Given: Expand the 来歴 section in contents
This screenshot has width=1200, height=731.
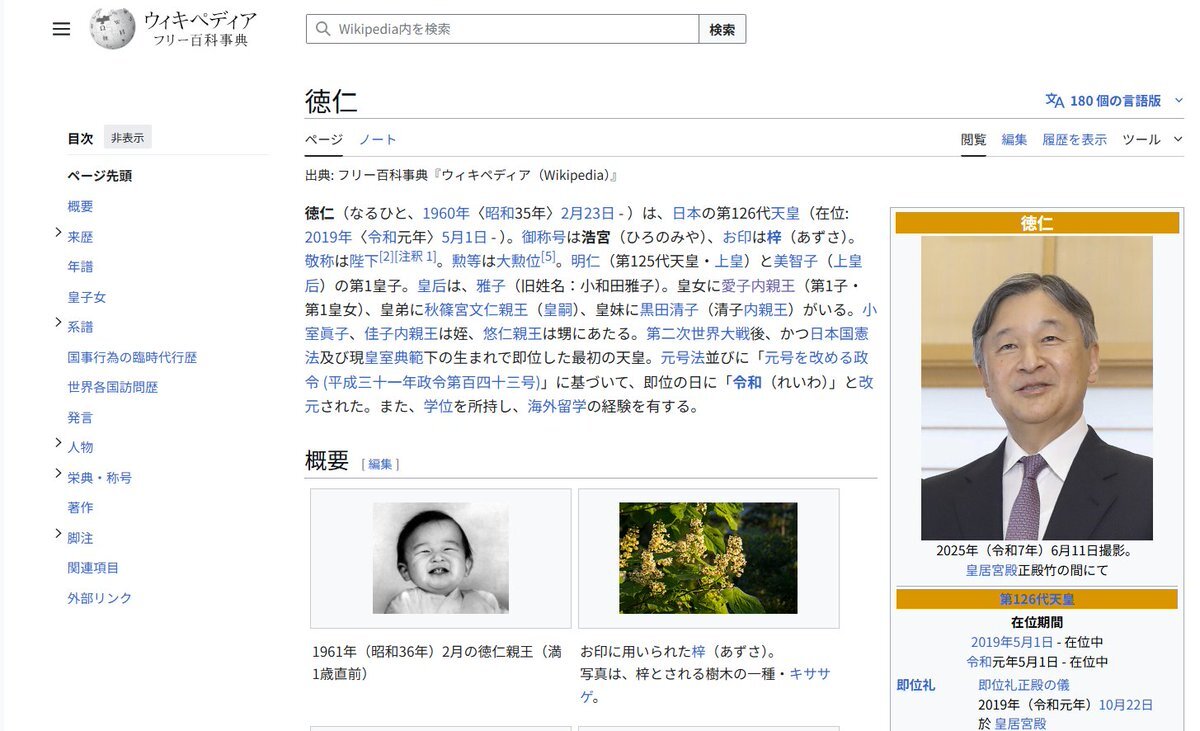Looking at the screenshot, I should [x=58, y=233].
